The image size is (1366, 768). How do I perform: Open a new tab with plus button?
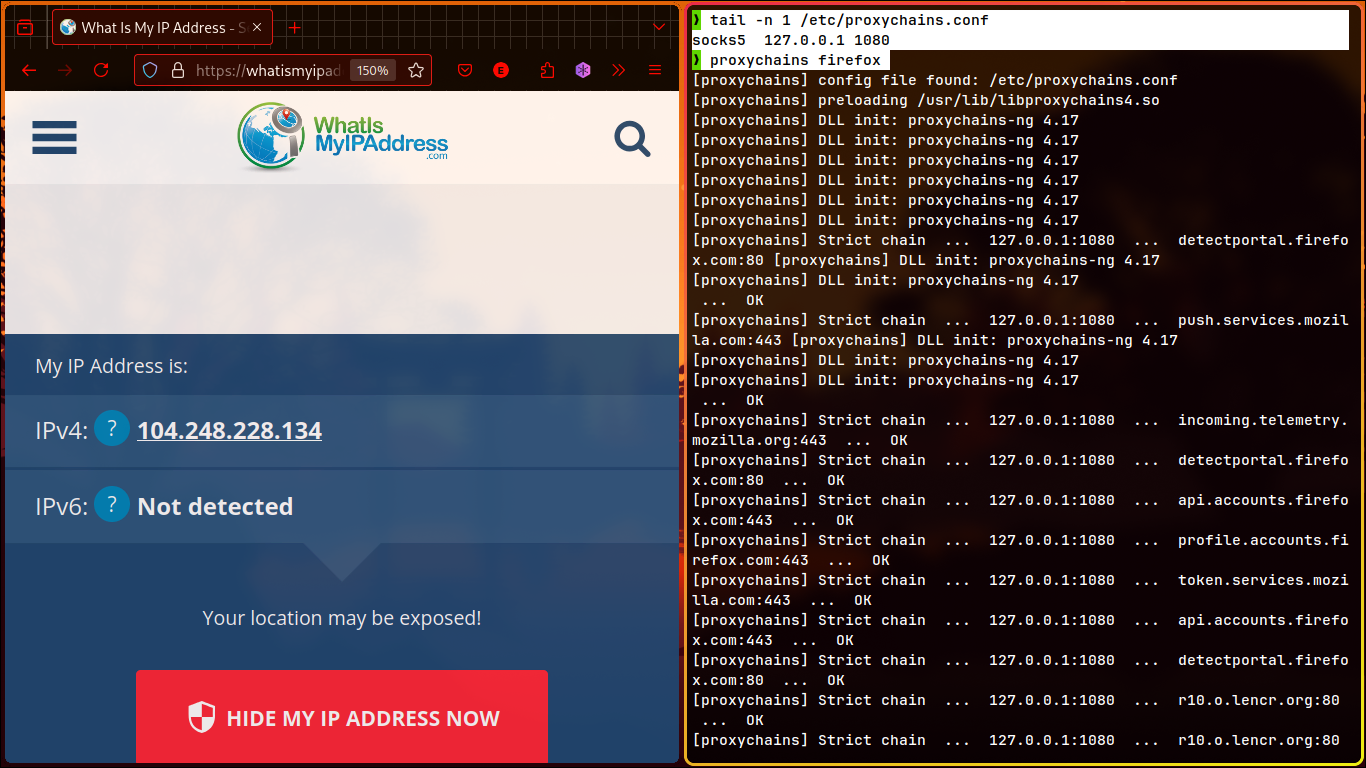[294, 28]
